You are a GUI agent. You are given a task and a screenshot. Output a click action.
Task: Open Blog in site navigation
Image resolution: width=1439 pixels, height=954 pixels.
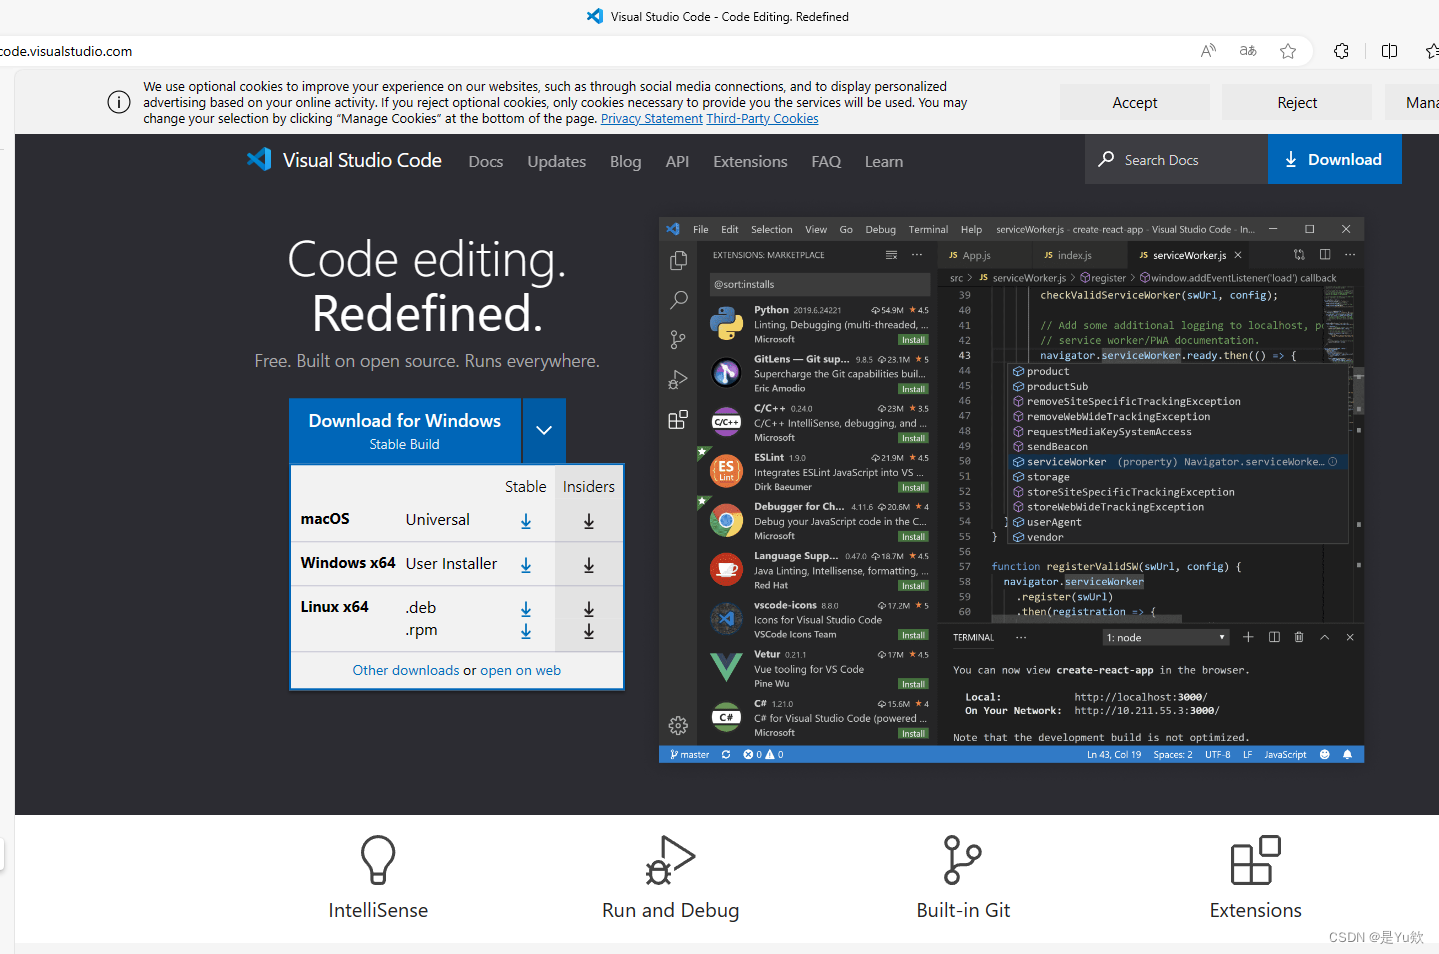click(626, 161)
